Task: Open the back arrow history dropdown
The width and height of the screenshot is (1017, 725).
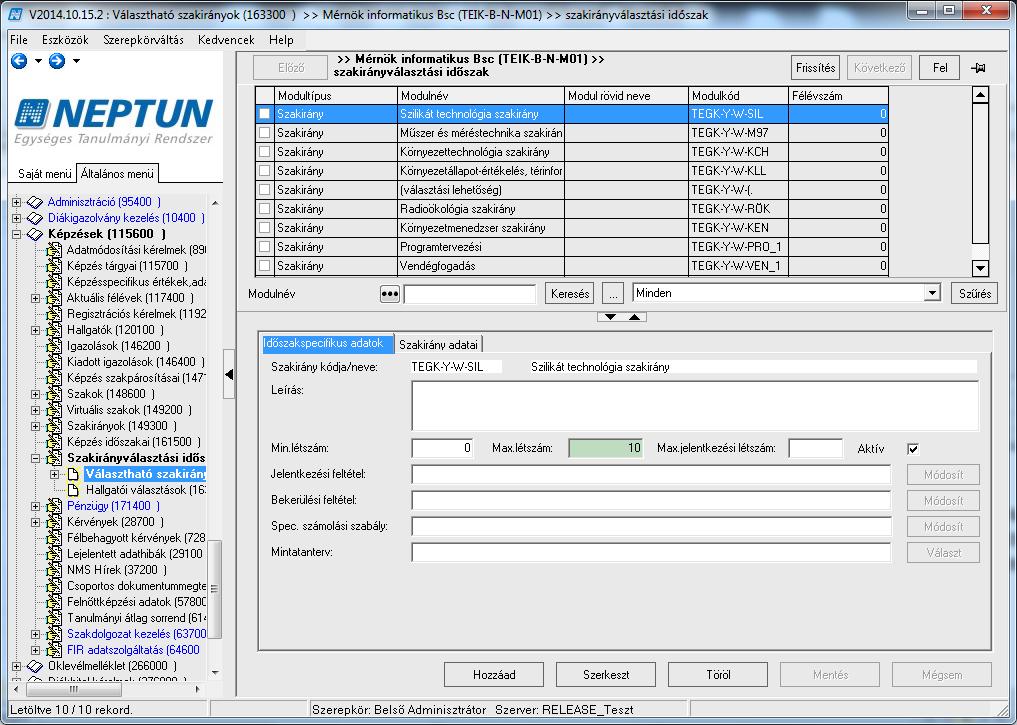Action: tap(38, 61)
